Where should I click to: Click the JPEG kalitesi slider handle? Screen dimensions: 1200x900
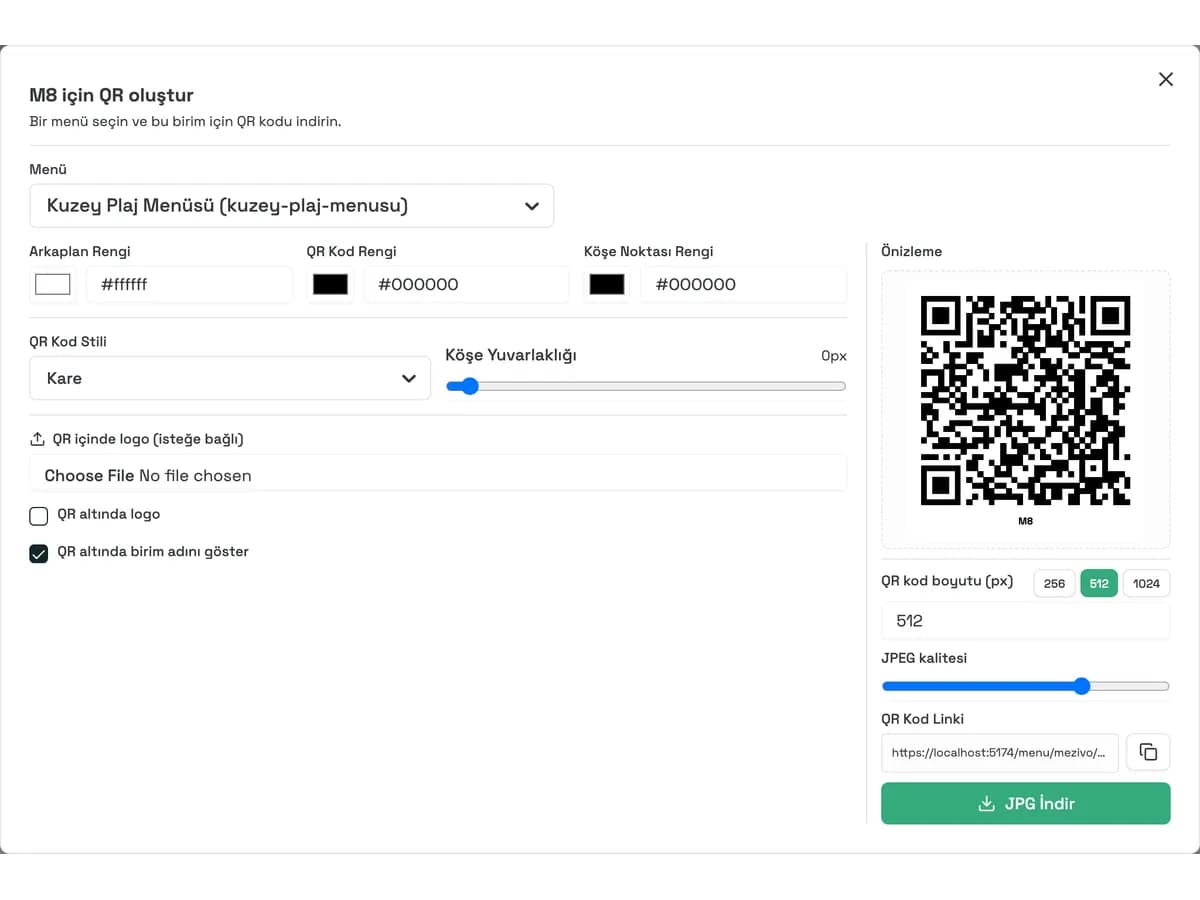(x=1081, y=686)
